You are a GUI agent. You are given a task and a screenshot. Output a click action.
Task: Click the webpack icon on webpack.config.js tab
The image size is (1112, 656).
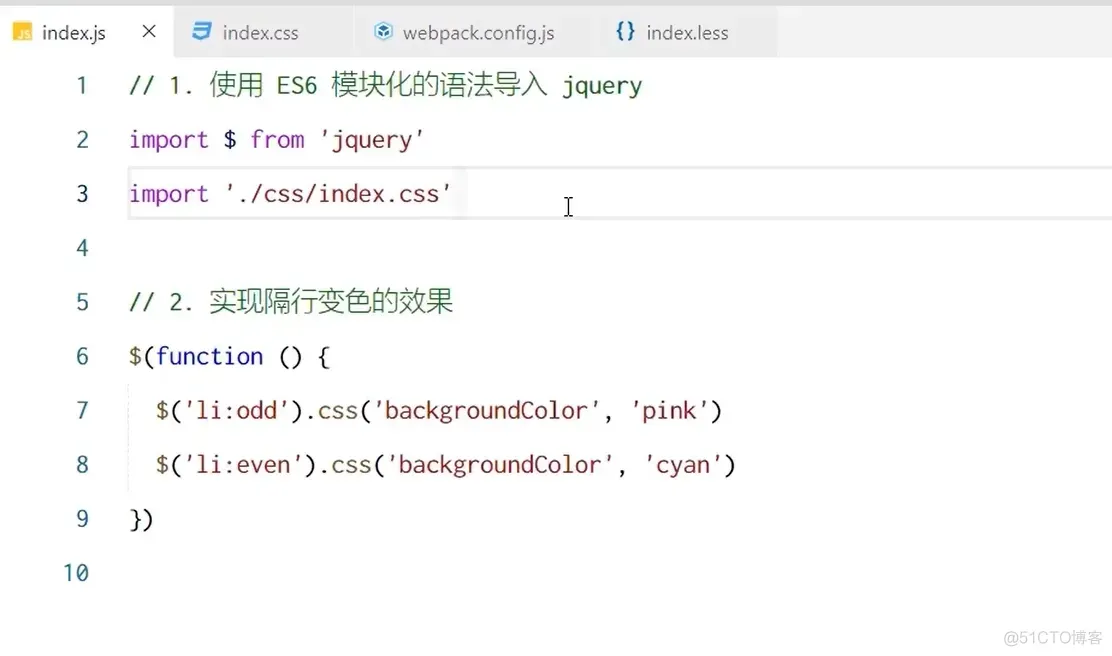[x=383, y=31]
